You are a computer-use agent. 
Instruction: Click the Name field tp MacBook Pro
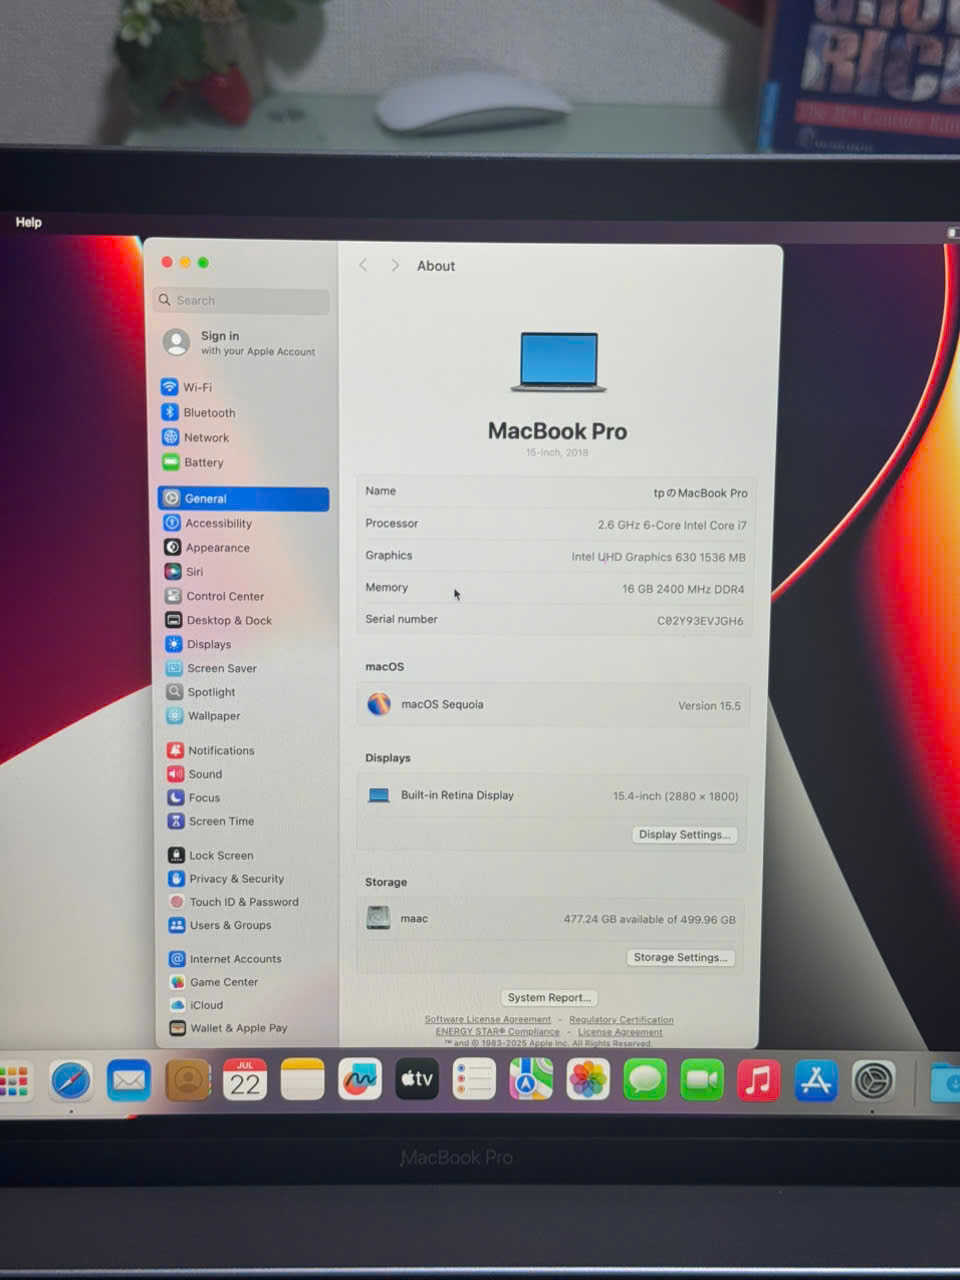click(x=555, y=492)
